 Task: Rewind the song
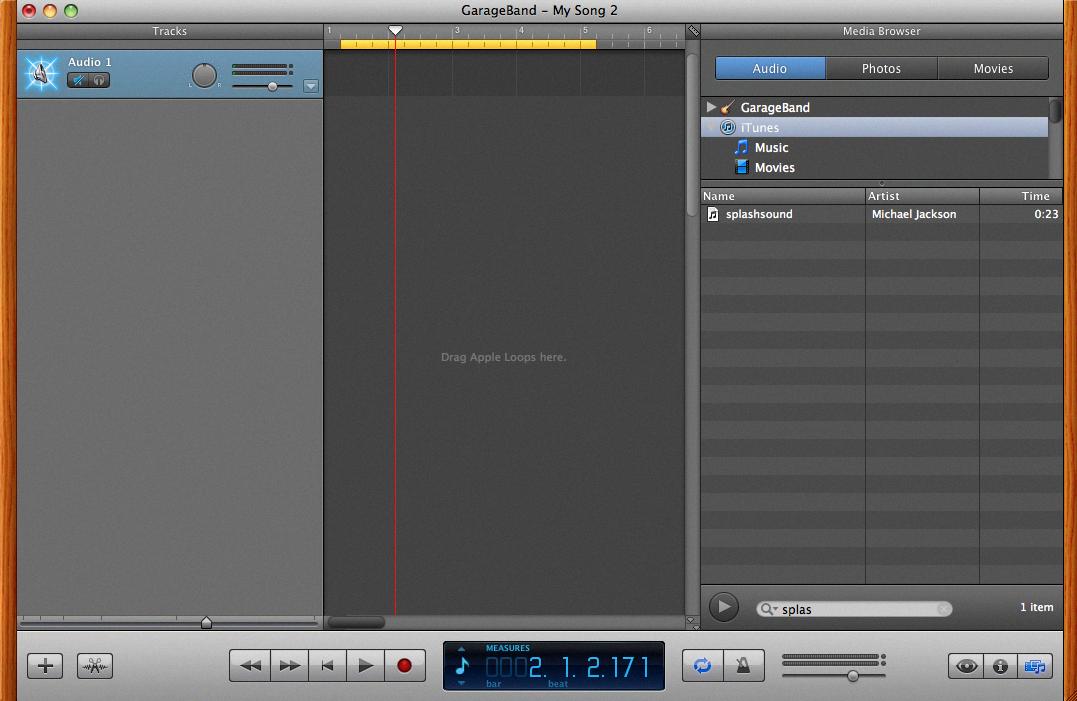pos(250,665)
